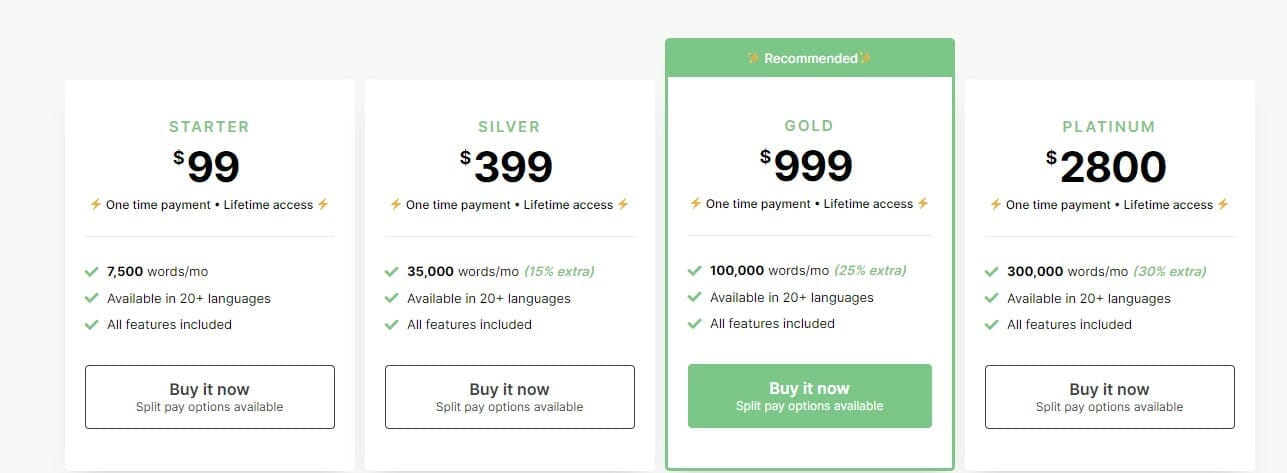Click the Recommended banner above Gold
Image resolution: width=1287 pixels, height=473 pixels.
(x=809, y=58)
